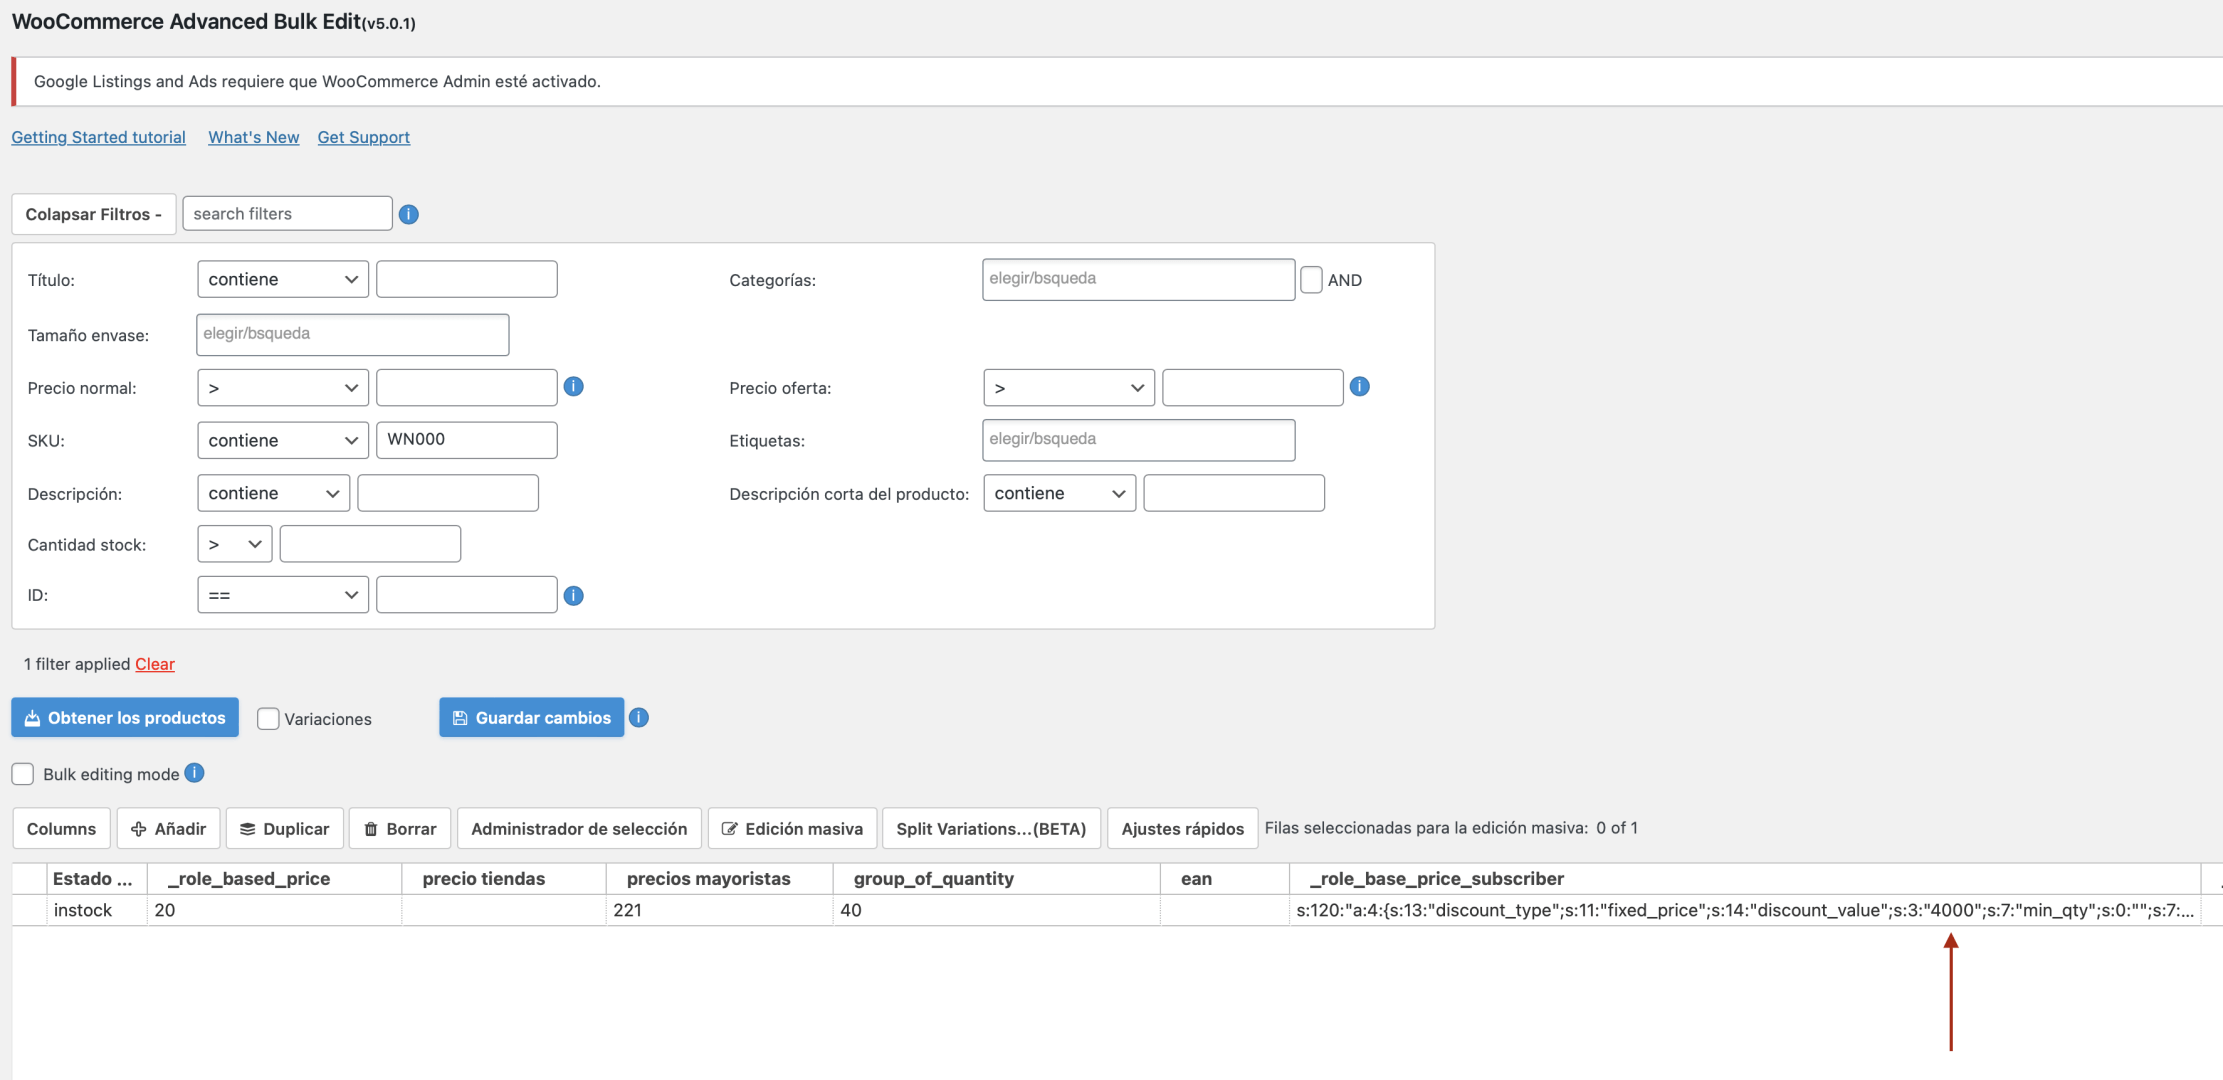Click the Descripción text input
The height and width of the screenshot is (1080, 2223).
click(x=448, y=493)
